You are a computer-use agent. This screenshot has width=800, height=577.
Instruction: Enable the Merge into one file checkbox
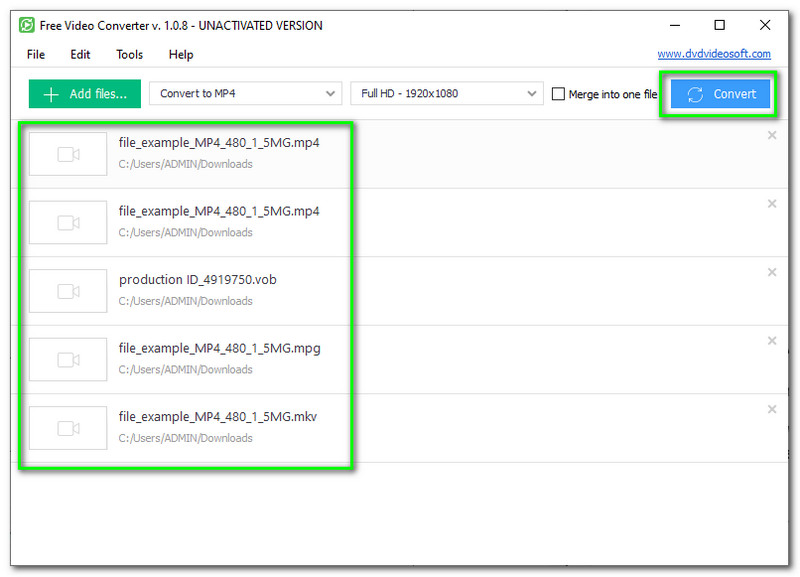coord(559,94)
